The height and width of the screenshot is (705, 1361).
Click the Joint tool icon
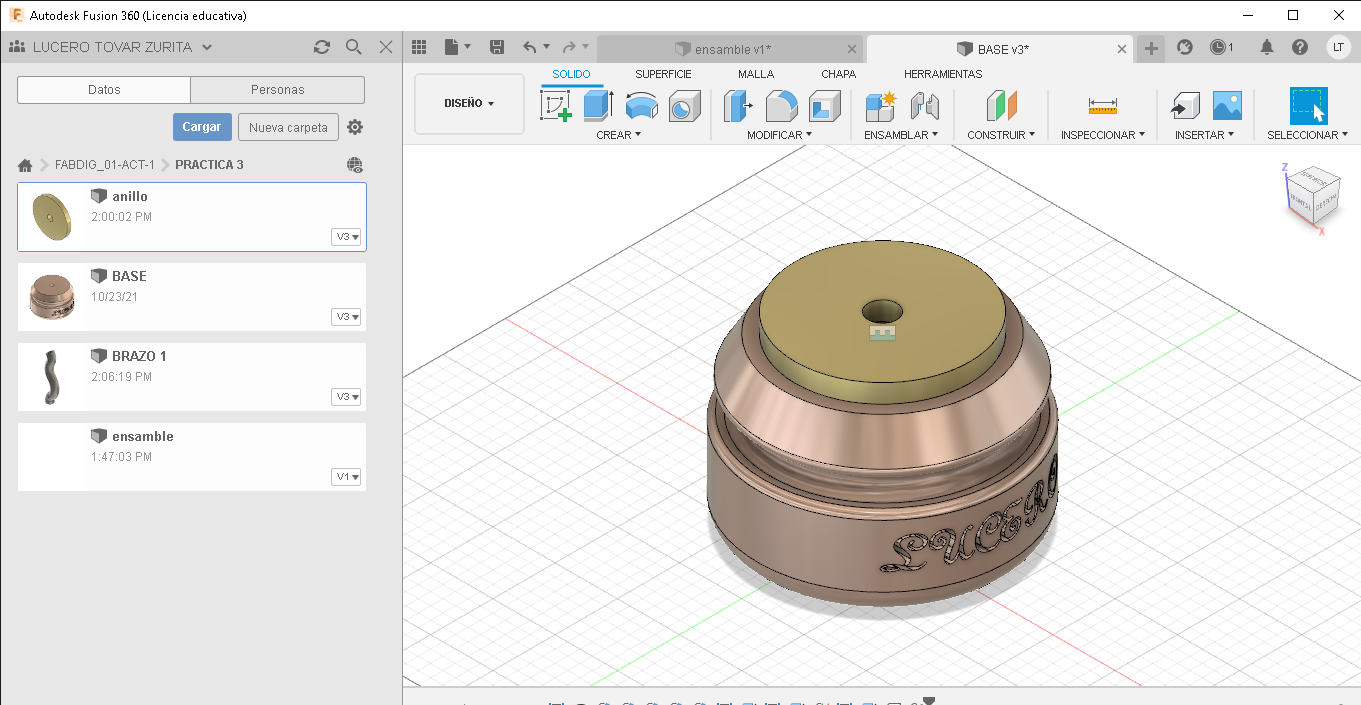point(925,106)
